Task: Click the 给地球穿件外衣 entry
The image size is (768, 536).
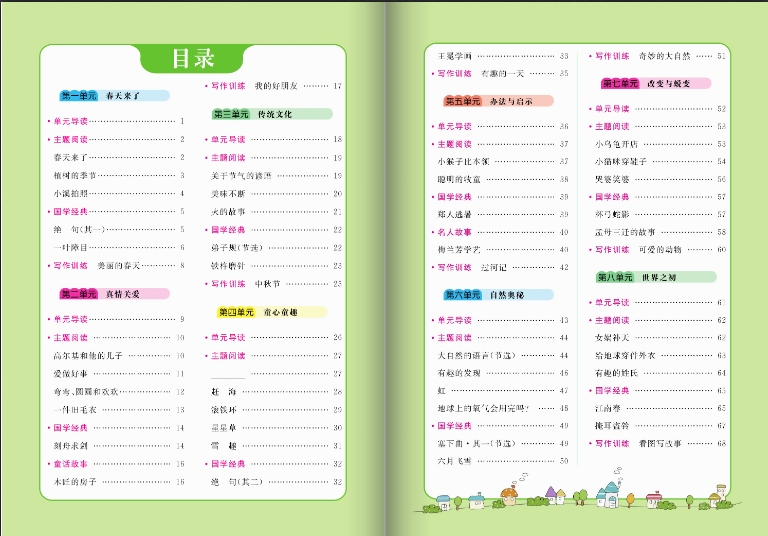Action: pos(624,355)
